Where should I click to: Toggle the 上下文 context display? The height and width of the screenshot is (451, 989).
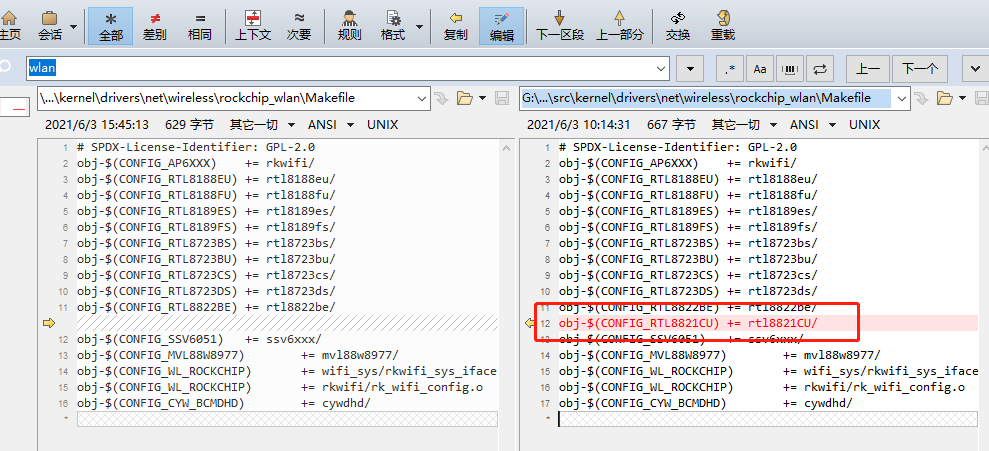[253, 26]
